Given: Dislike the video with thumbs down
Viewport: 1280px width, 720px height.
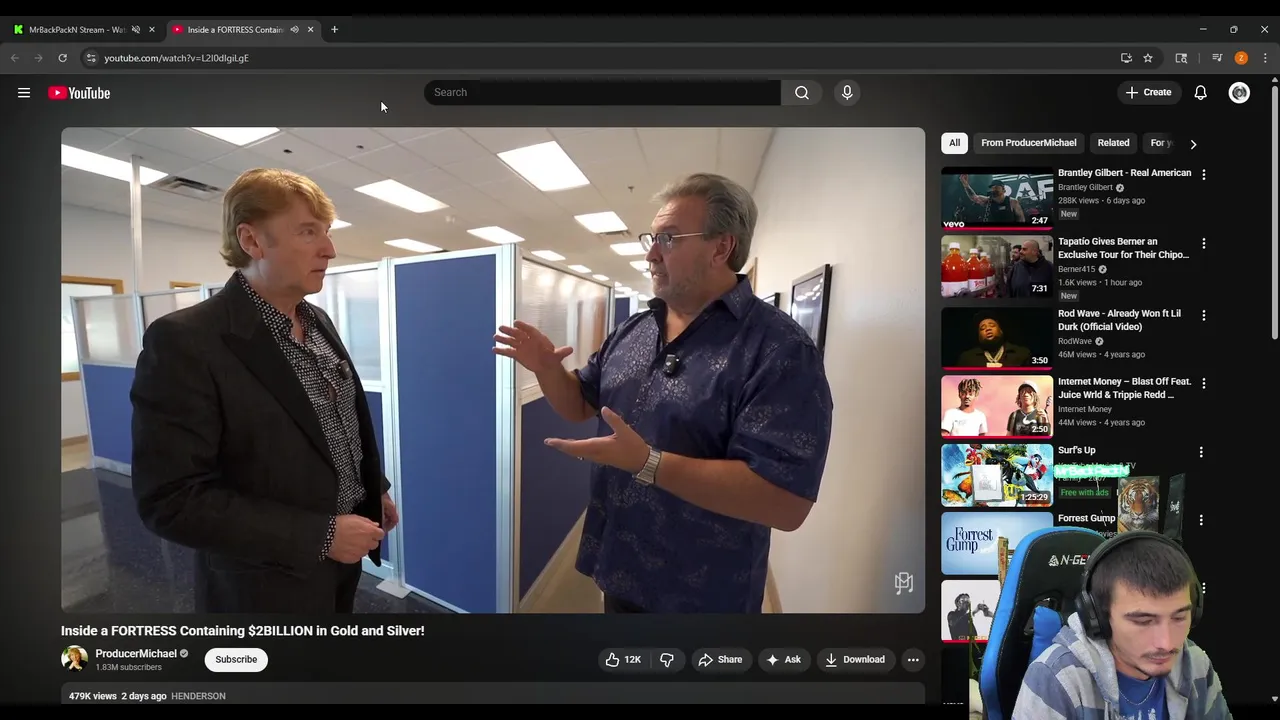Looking at the screenshot, I should point(667,660).
